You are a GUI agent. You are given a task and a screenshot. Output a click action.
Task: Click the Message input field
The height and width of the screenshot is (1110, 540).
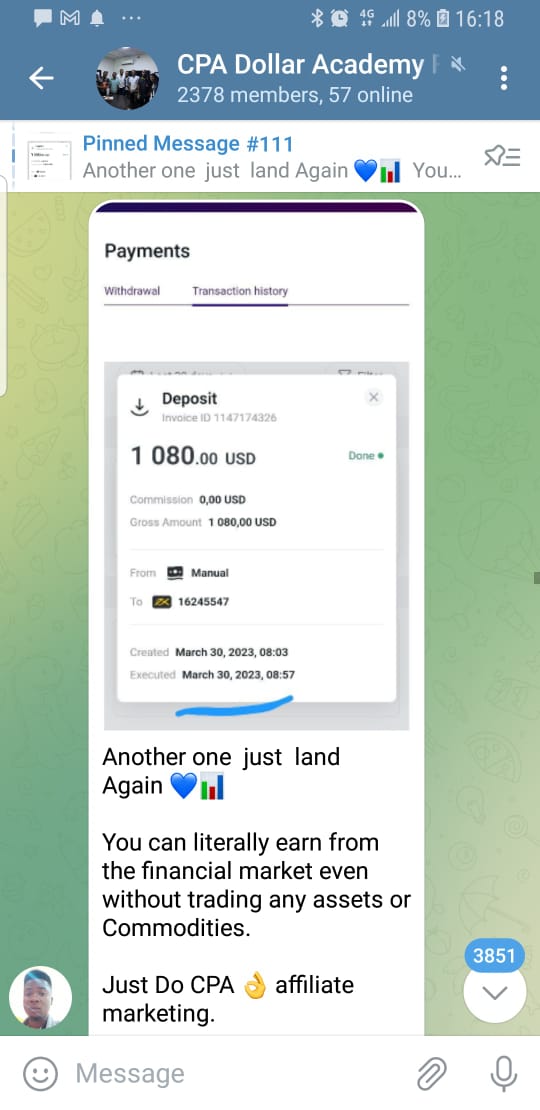point(237,1073)
